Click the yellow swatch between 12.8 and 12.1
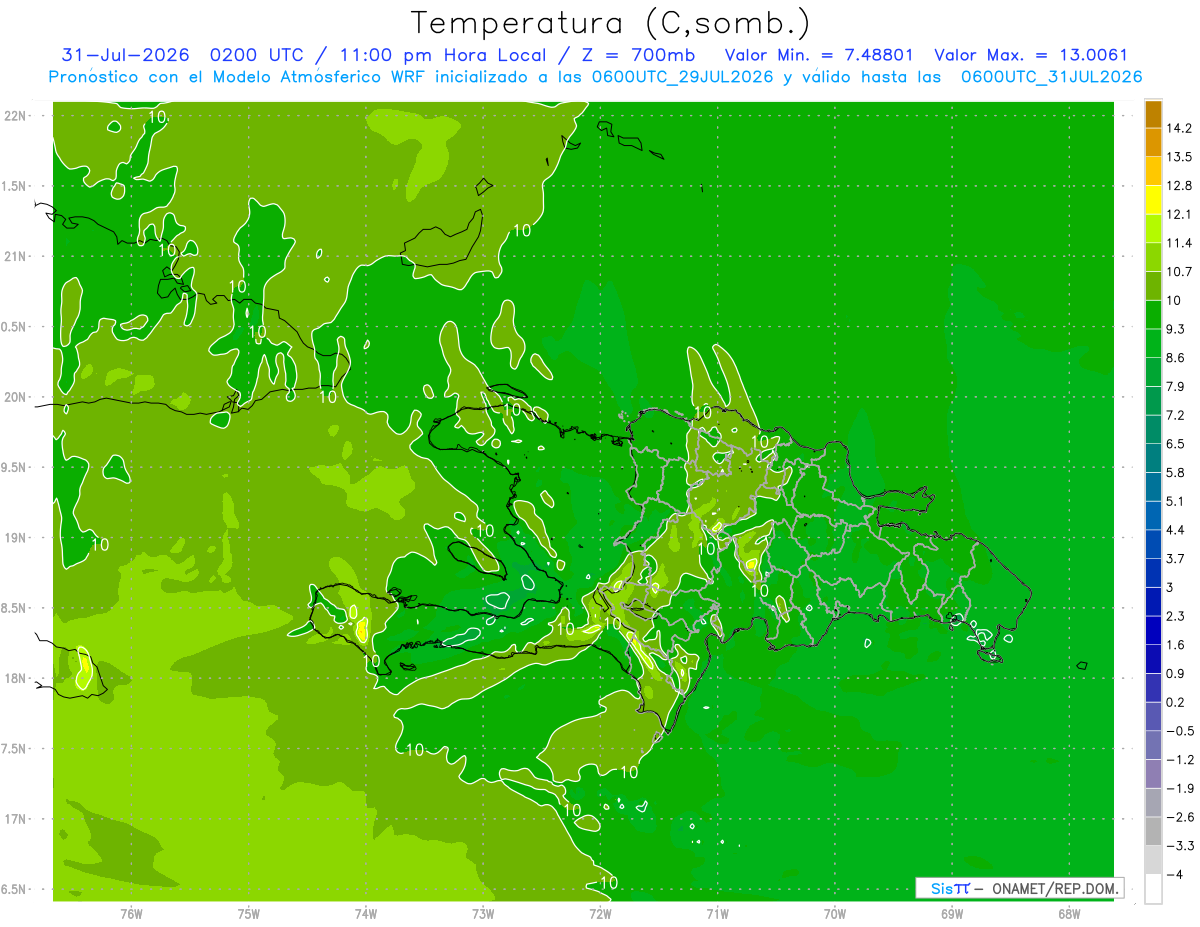The image size is (1200, 927). click(x=1153, y=200)
